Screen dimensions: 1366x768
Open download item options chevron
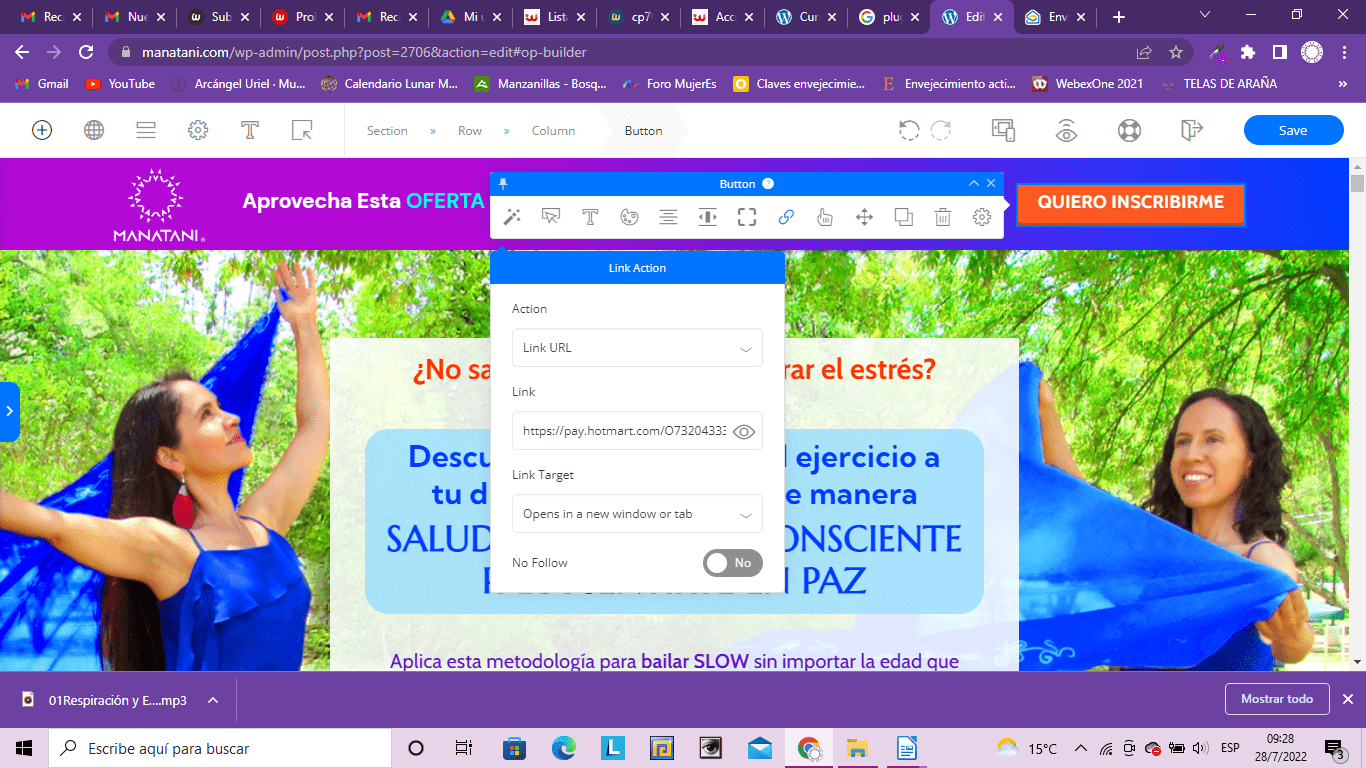212,700
